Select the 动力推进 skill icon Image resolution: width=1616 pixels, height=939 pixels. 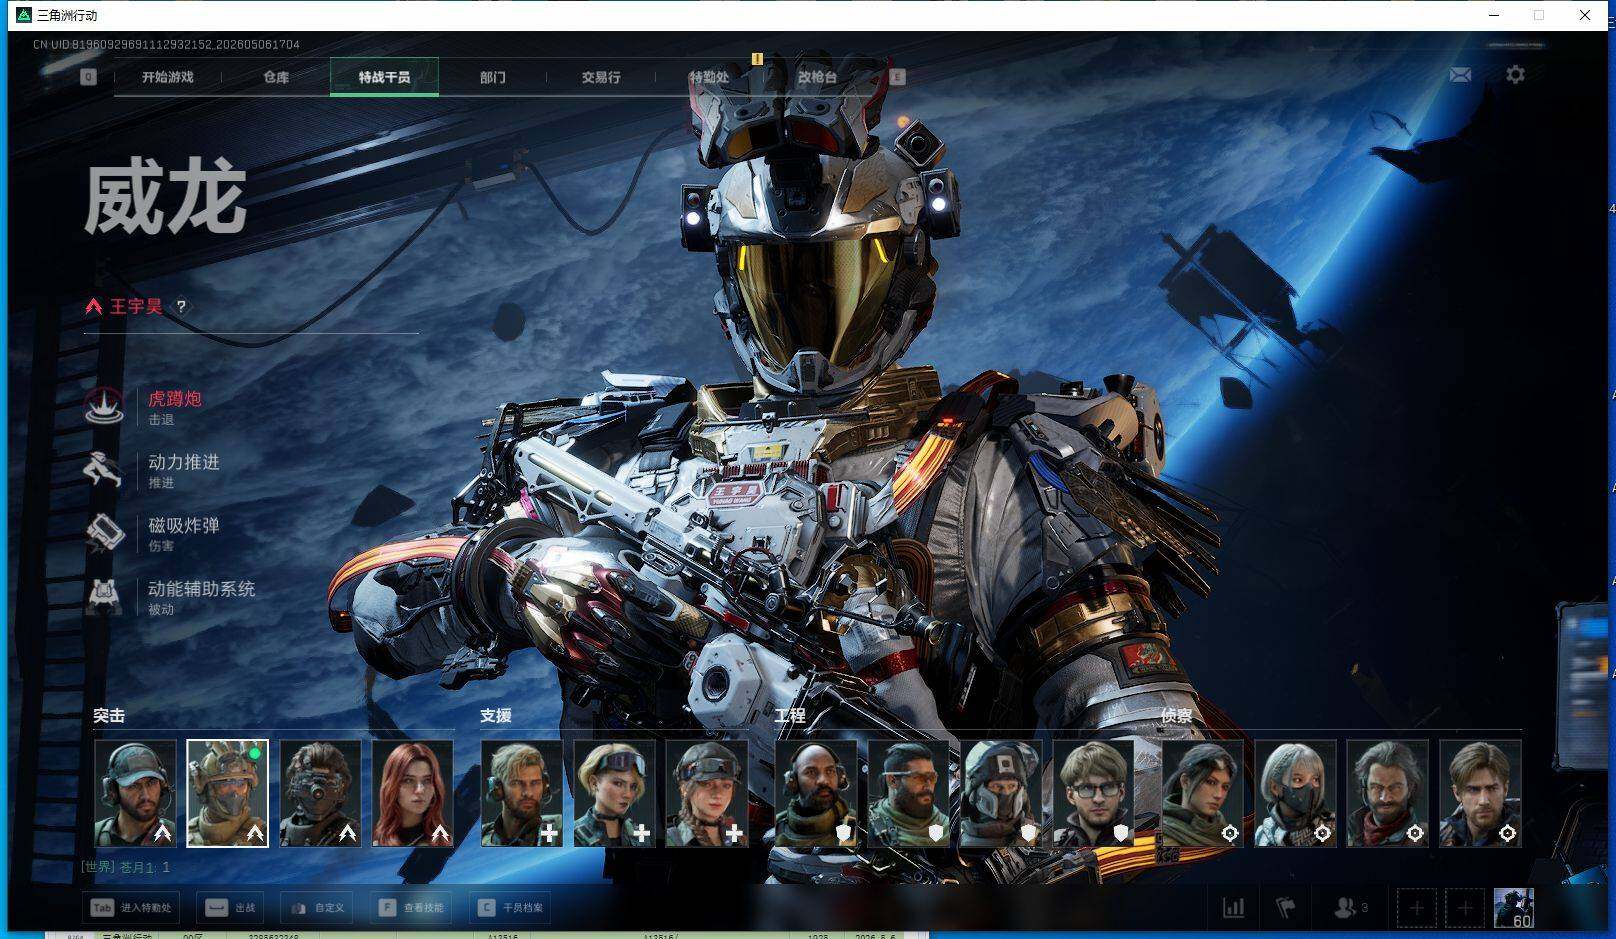pyautogui.click(x=105, y=469)
